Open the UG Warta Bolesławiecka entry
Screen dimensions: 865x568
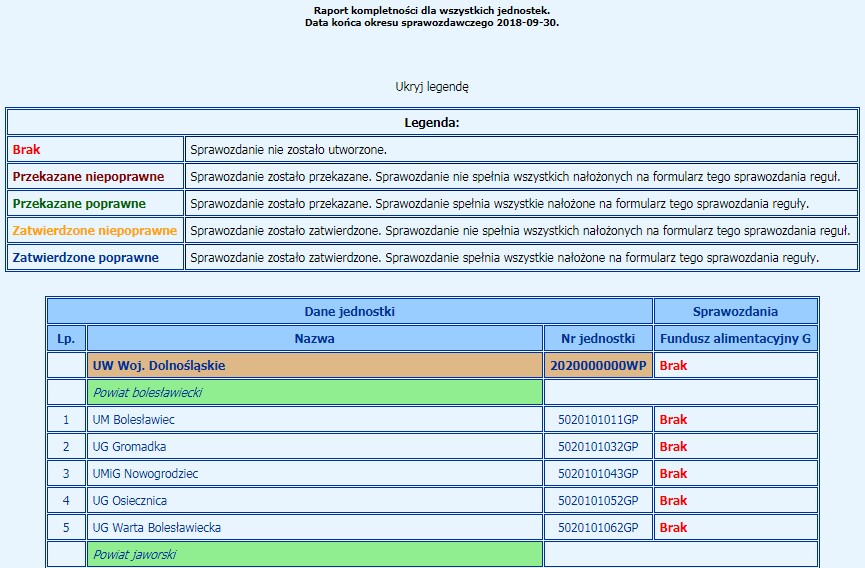click(156, 528)
